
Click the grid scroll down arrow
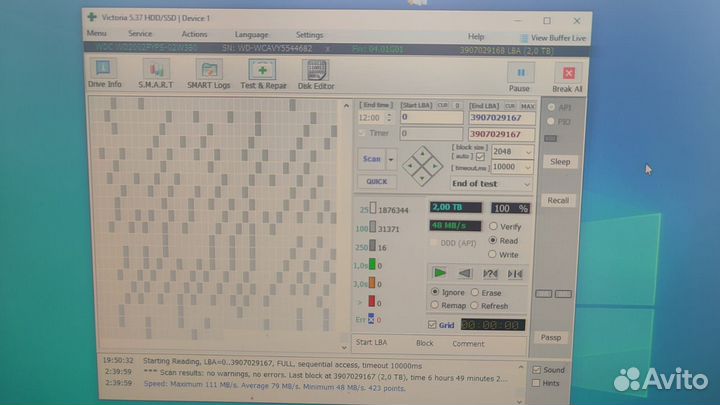pyautogui.click(x=344, y=348)
